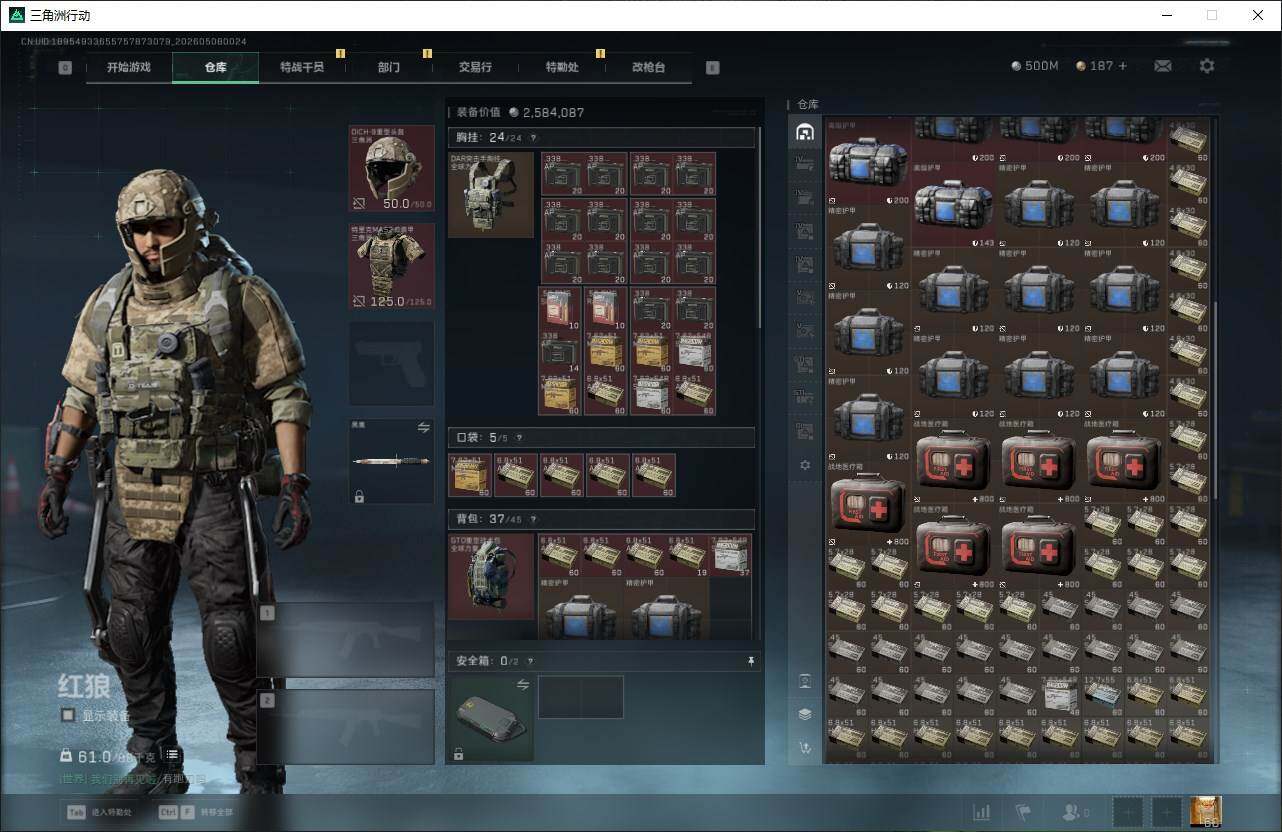Open the mail inbox envelope icon

pos(1162,66)
